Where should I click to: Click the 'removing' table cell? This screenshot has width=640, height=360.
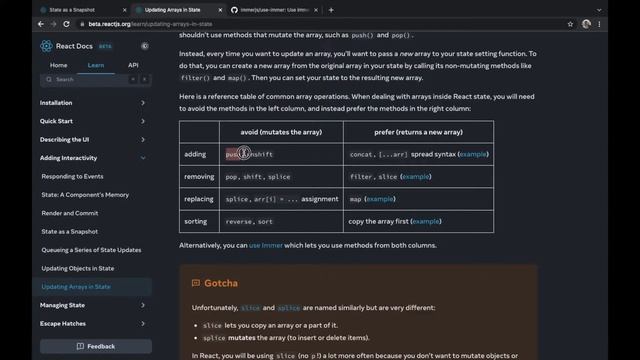(199, 177)
